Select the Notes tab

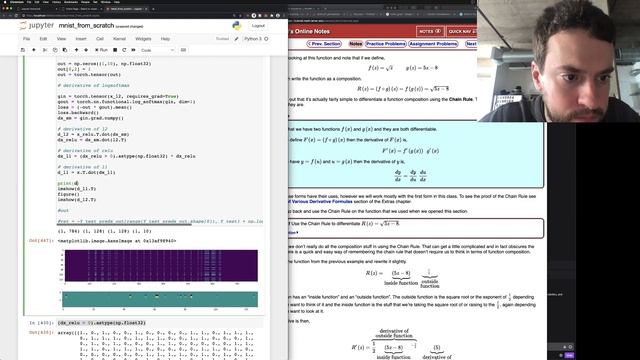356,44
